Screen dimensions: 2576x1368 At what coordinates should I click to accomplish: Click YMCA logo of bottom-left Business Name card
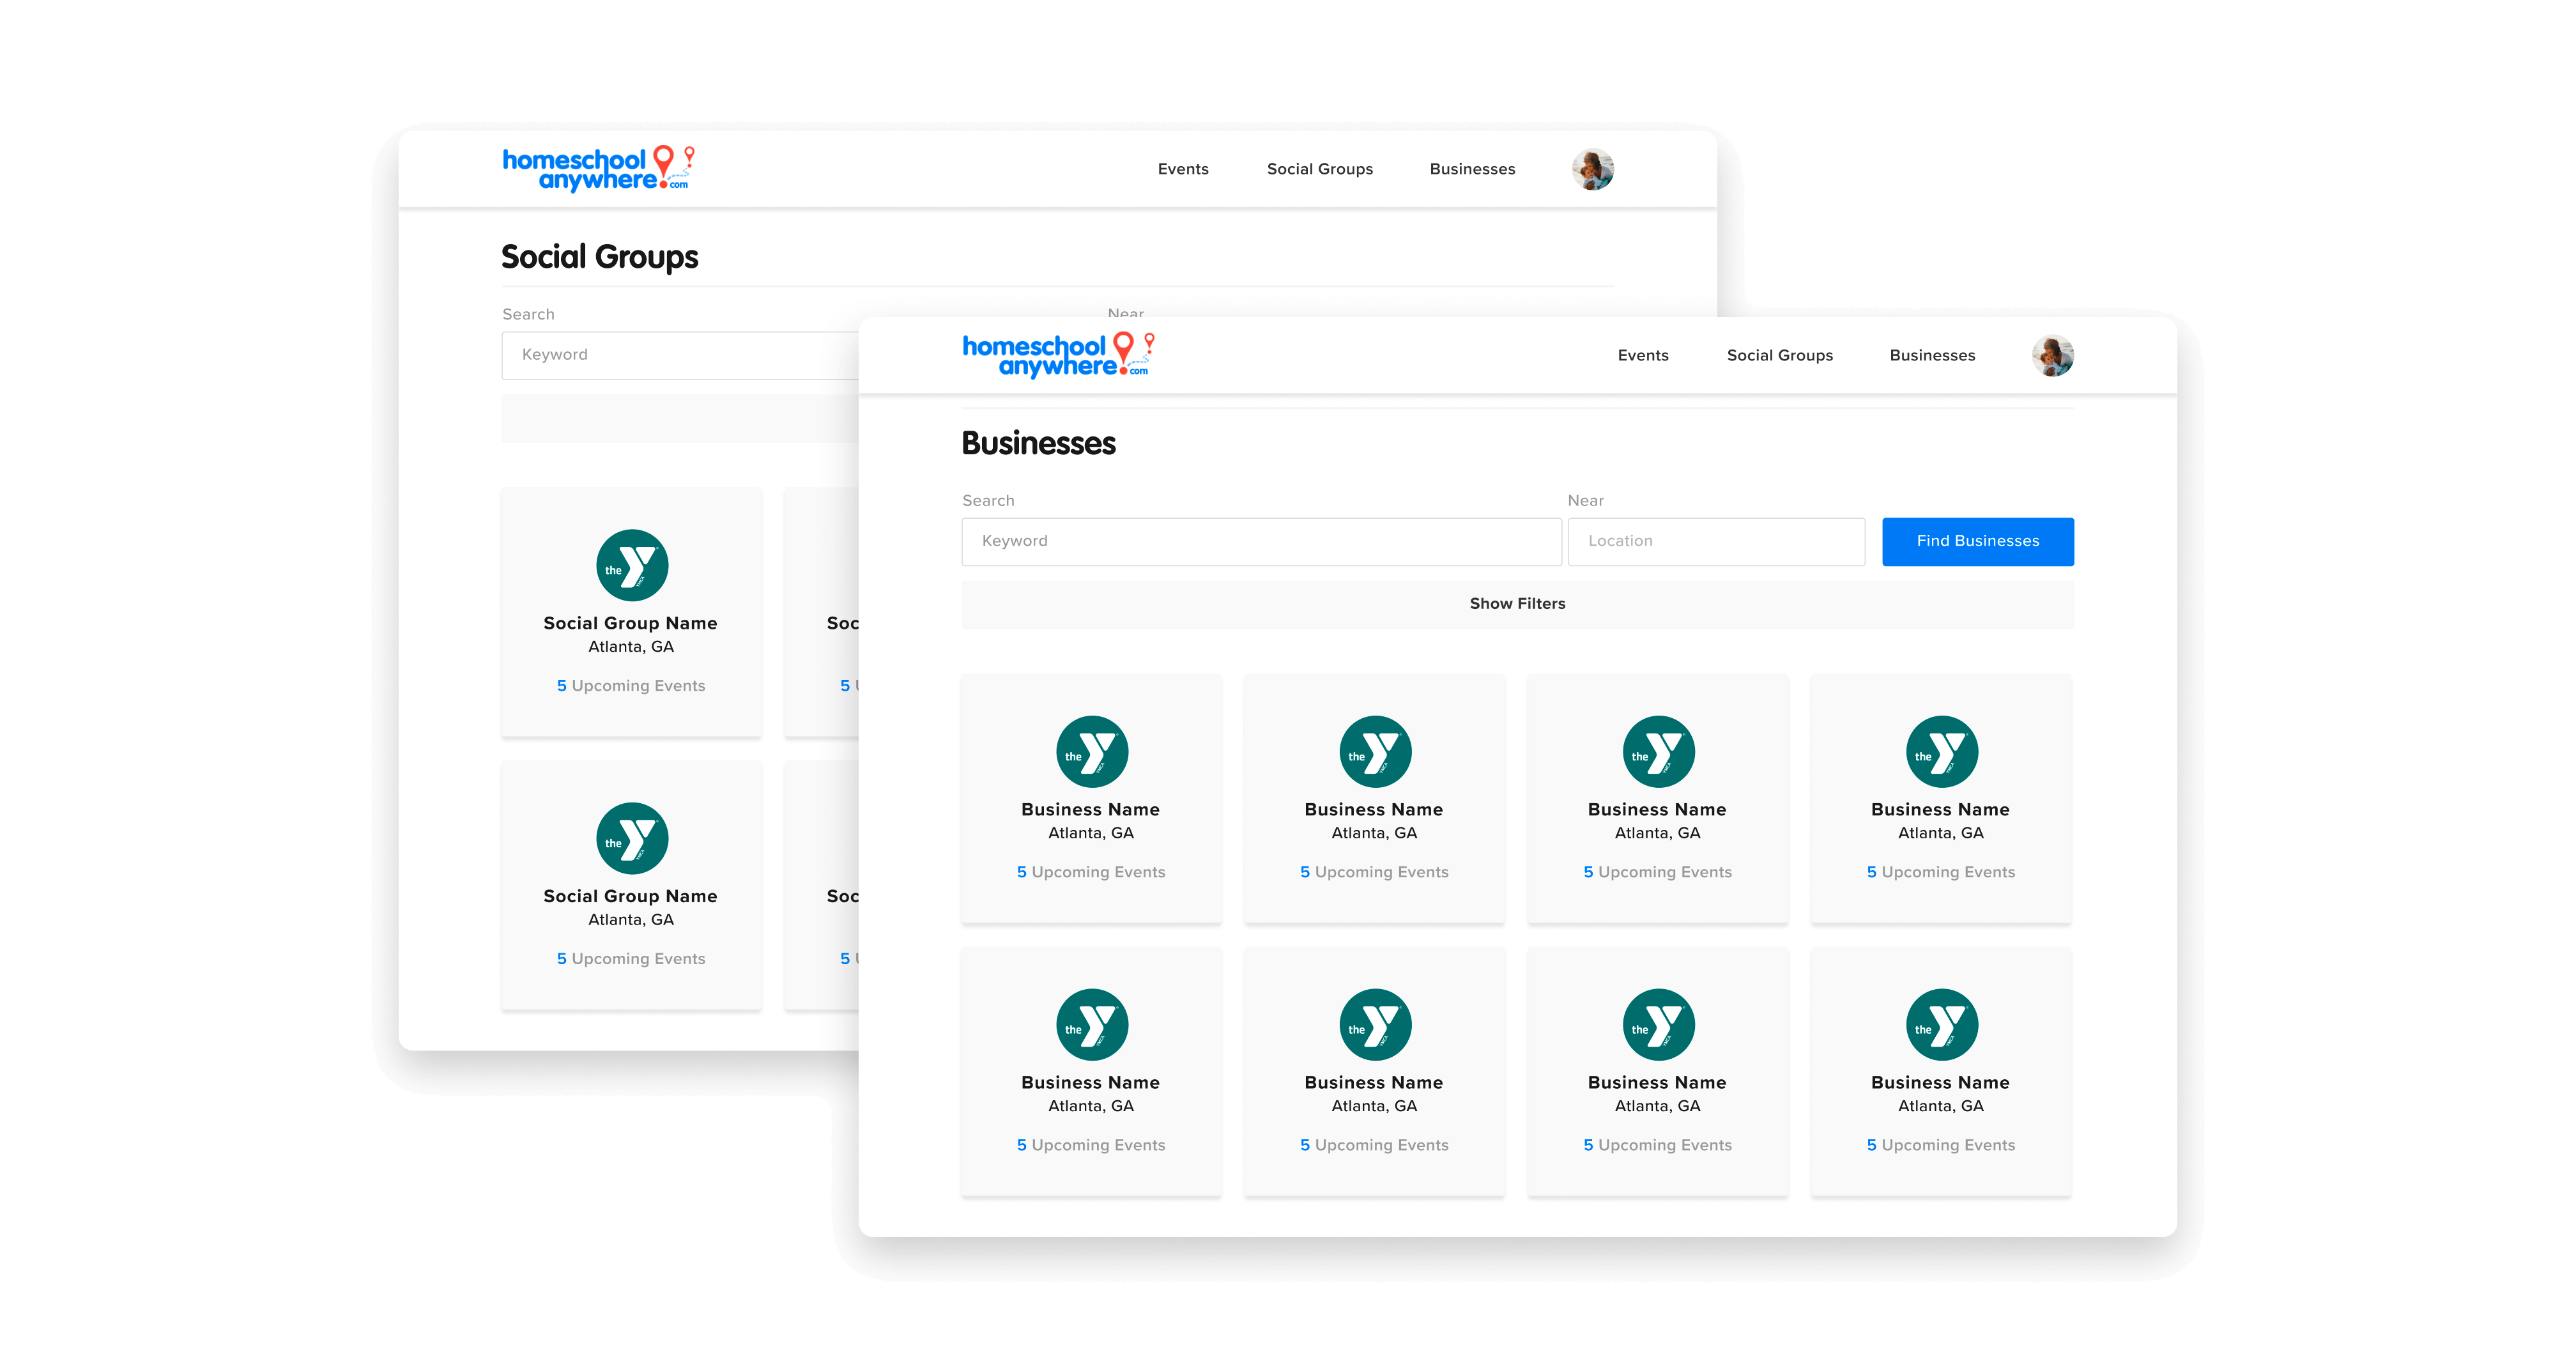click(x=1091, y=1025)
